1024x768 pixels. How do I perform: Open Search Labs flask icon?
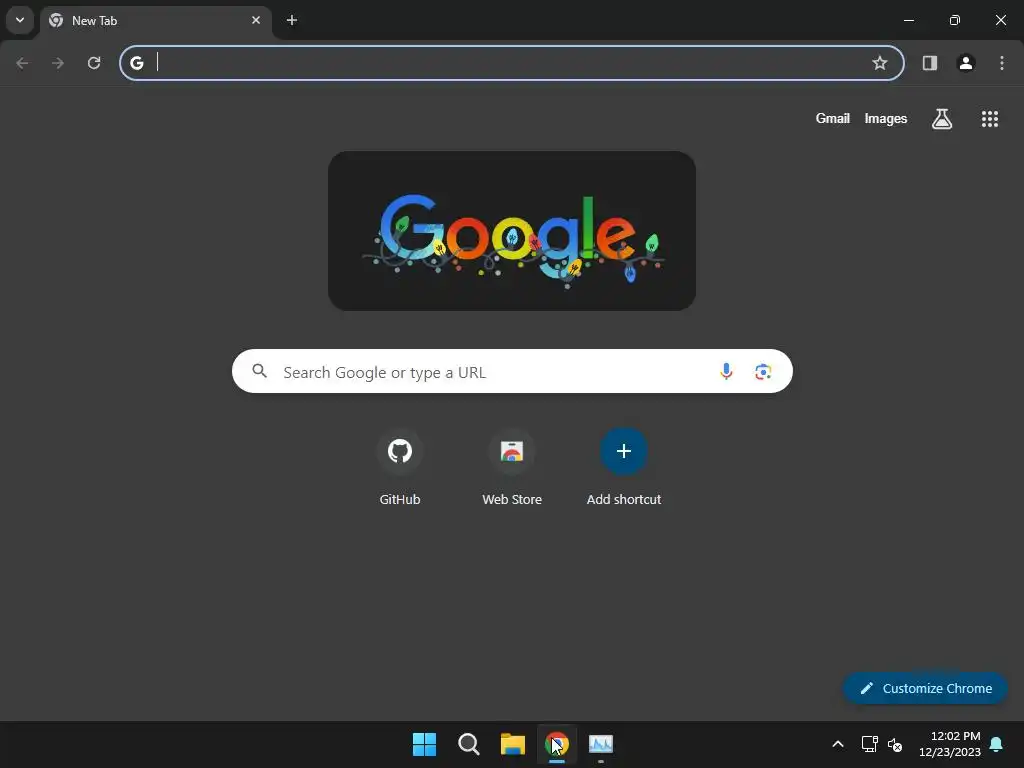coord(942,119)
